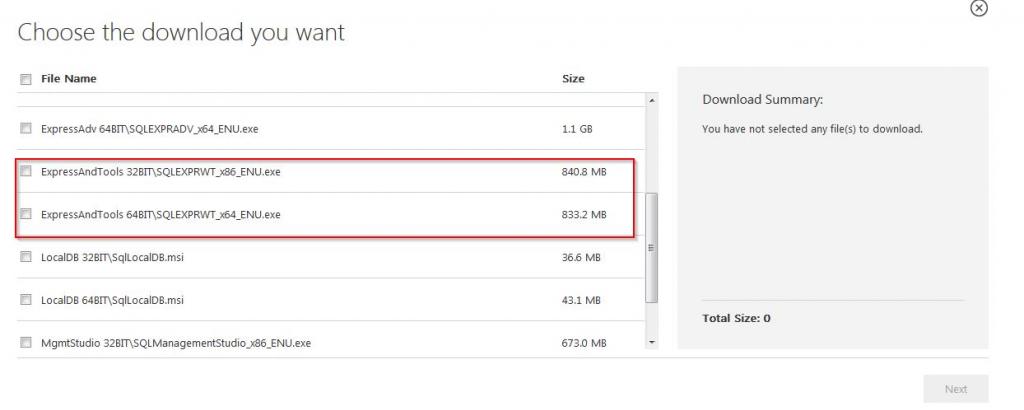Click the 833.2 MB size value
1024x410 pixels.
(584, 214)
